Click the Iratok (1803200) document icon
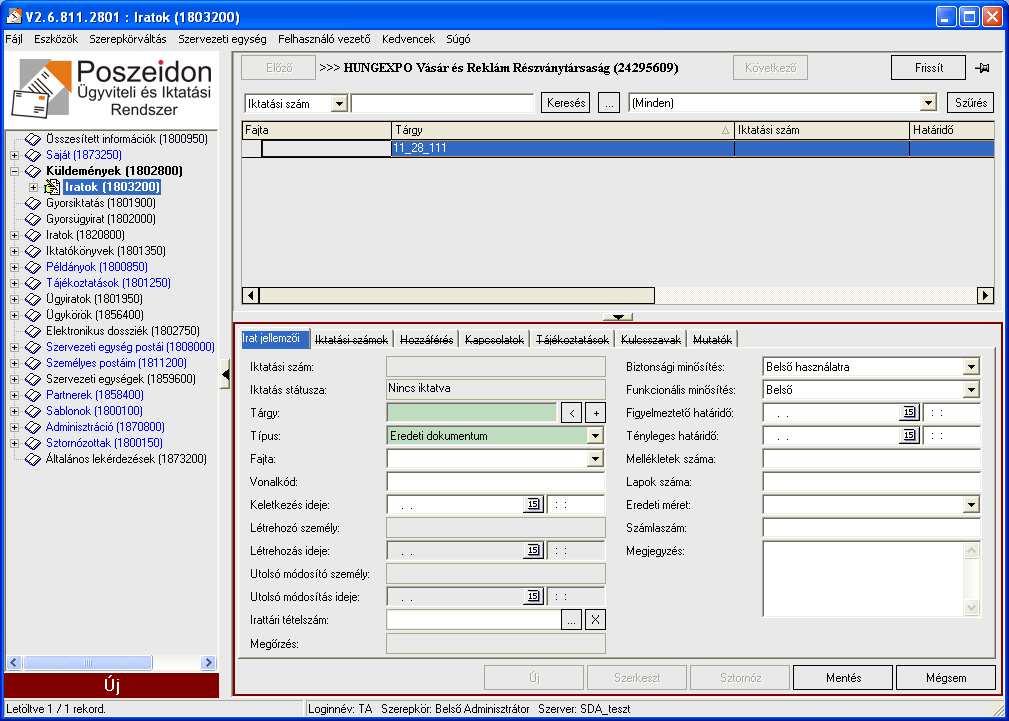 52,187
